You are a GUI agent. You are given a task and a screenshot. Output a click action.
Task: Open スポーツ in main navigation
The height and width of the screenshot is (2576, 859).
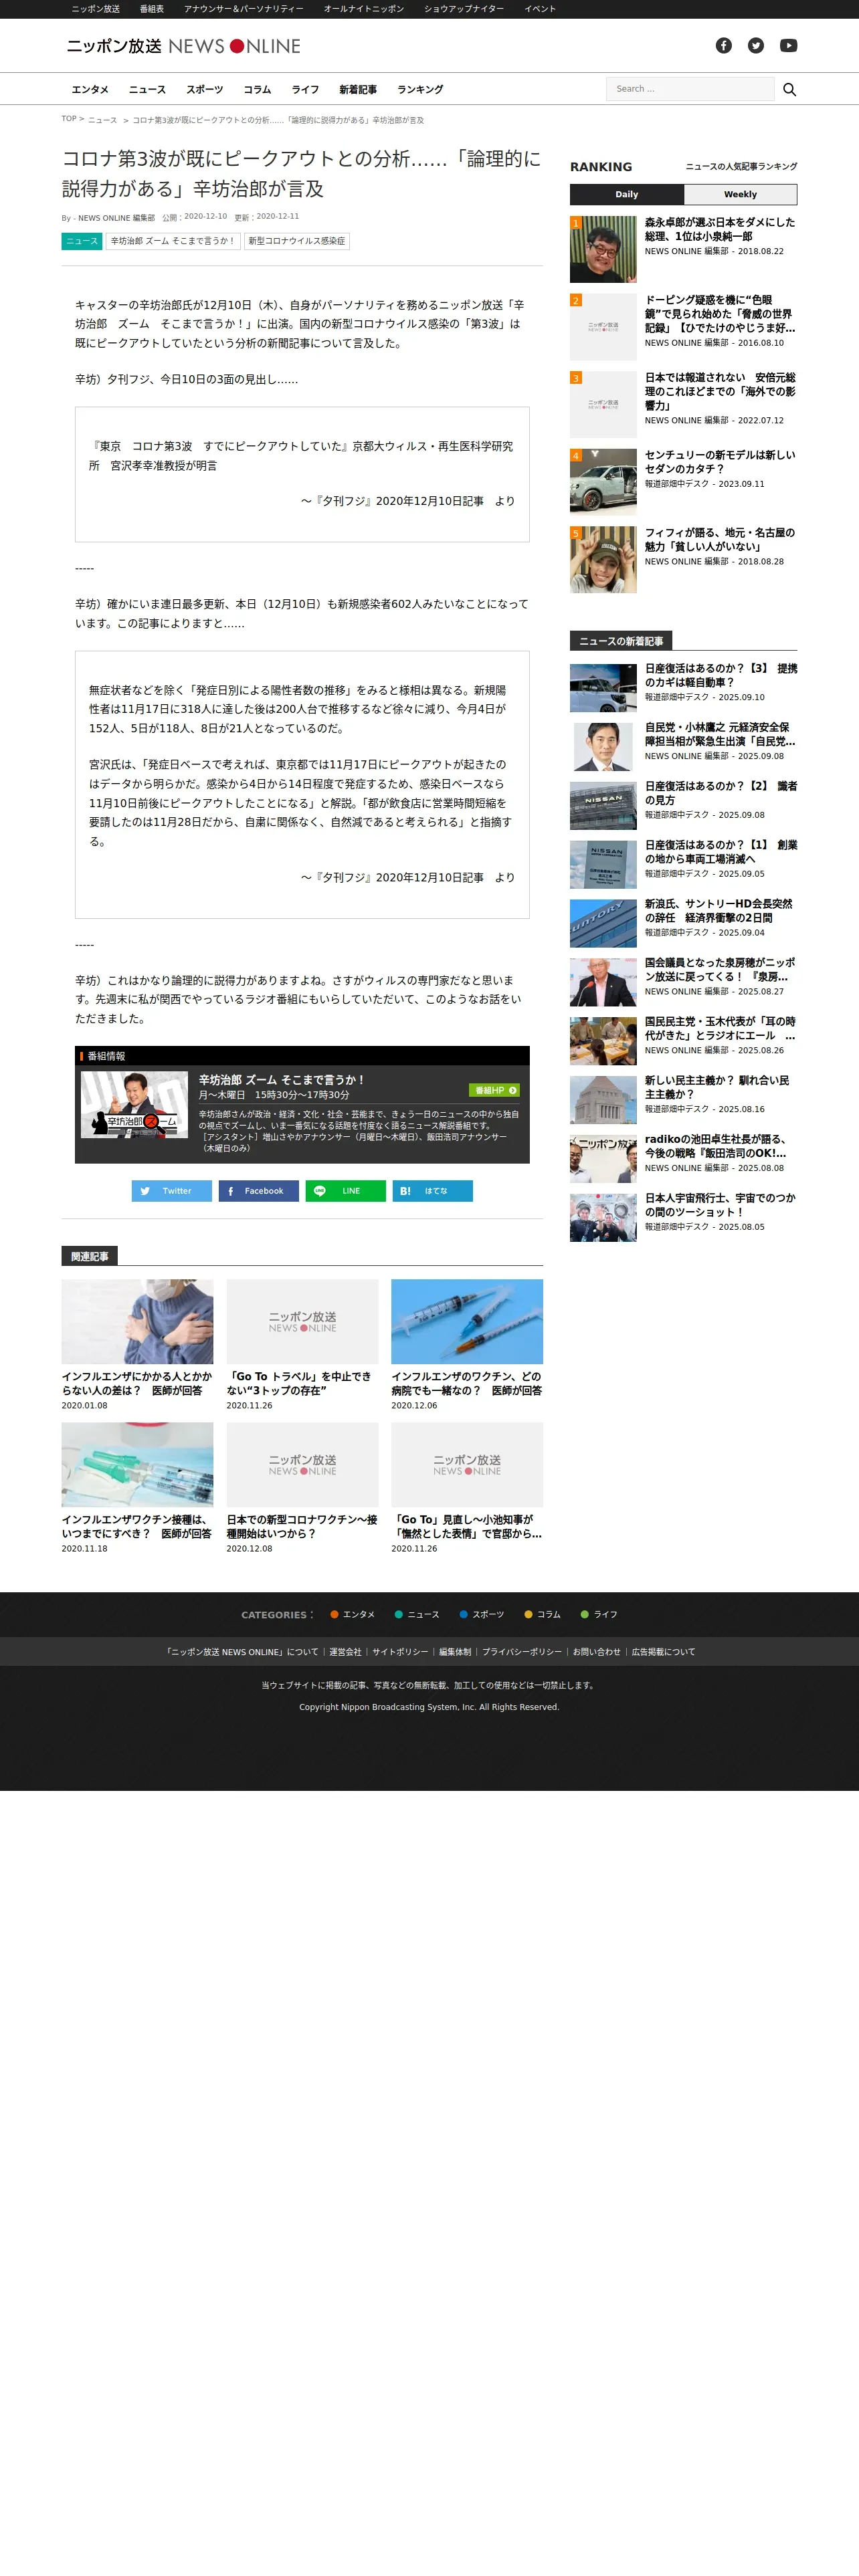pyautogui.click(x=204, y=90)
